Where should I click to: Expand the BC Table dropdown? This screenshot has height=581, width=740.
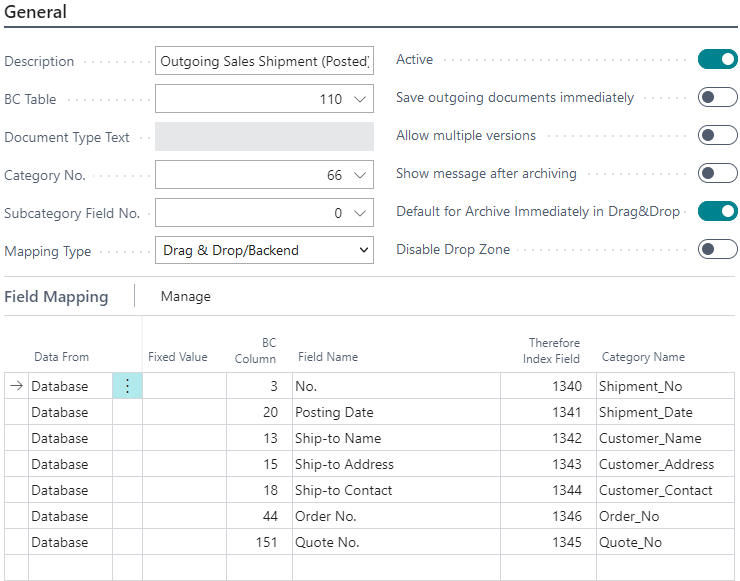[x=361, y=100]
